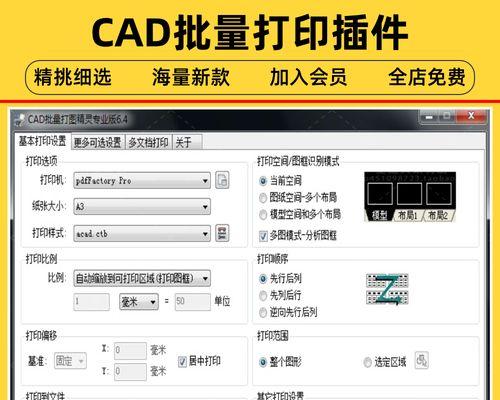Toggle the 多图模式-分析图框 checkbox
The image size is (500, 400).
[x=263, y=236]
